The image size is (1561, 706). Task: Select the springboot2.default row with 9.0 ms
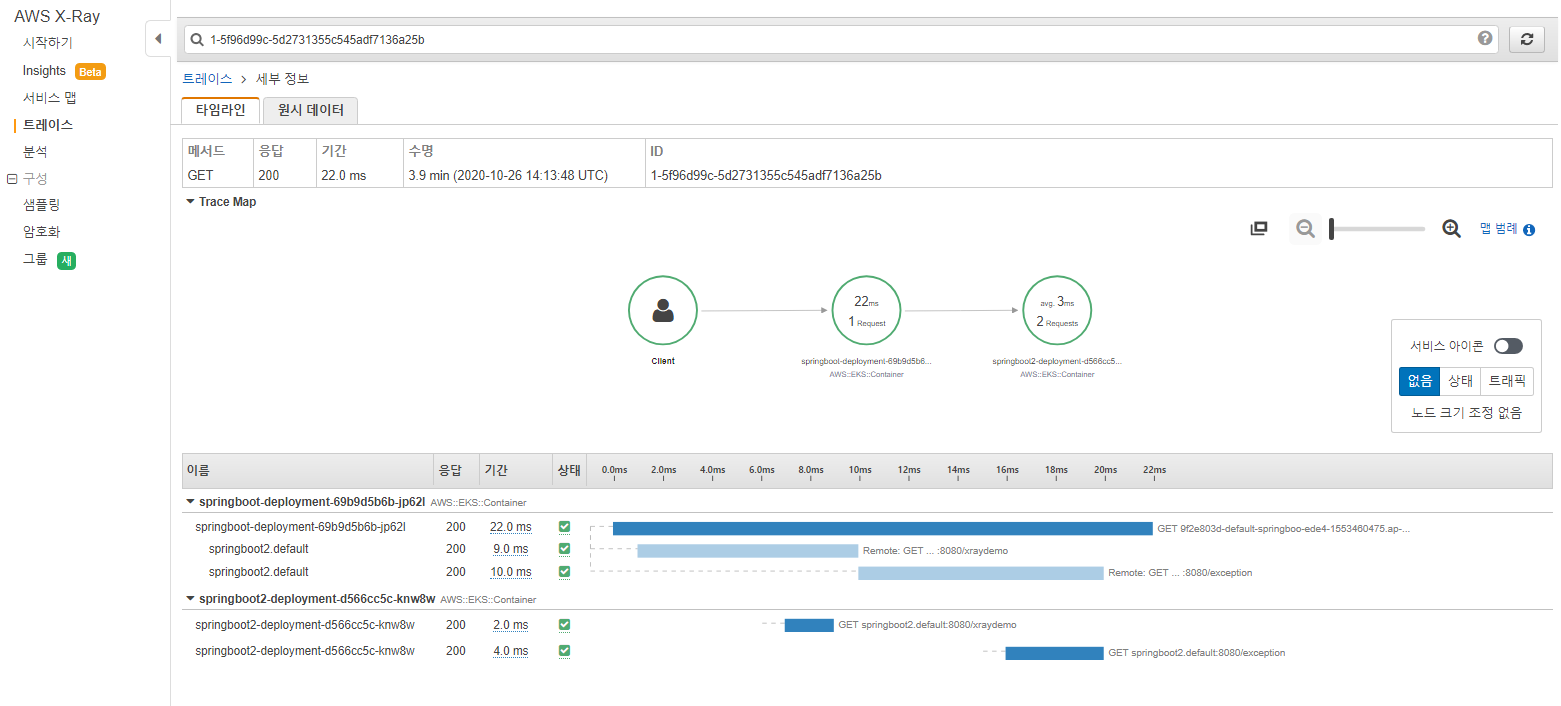(x=258, y=549)
